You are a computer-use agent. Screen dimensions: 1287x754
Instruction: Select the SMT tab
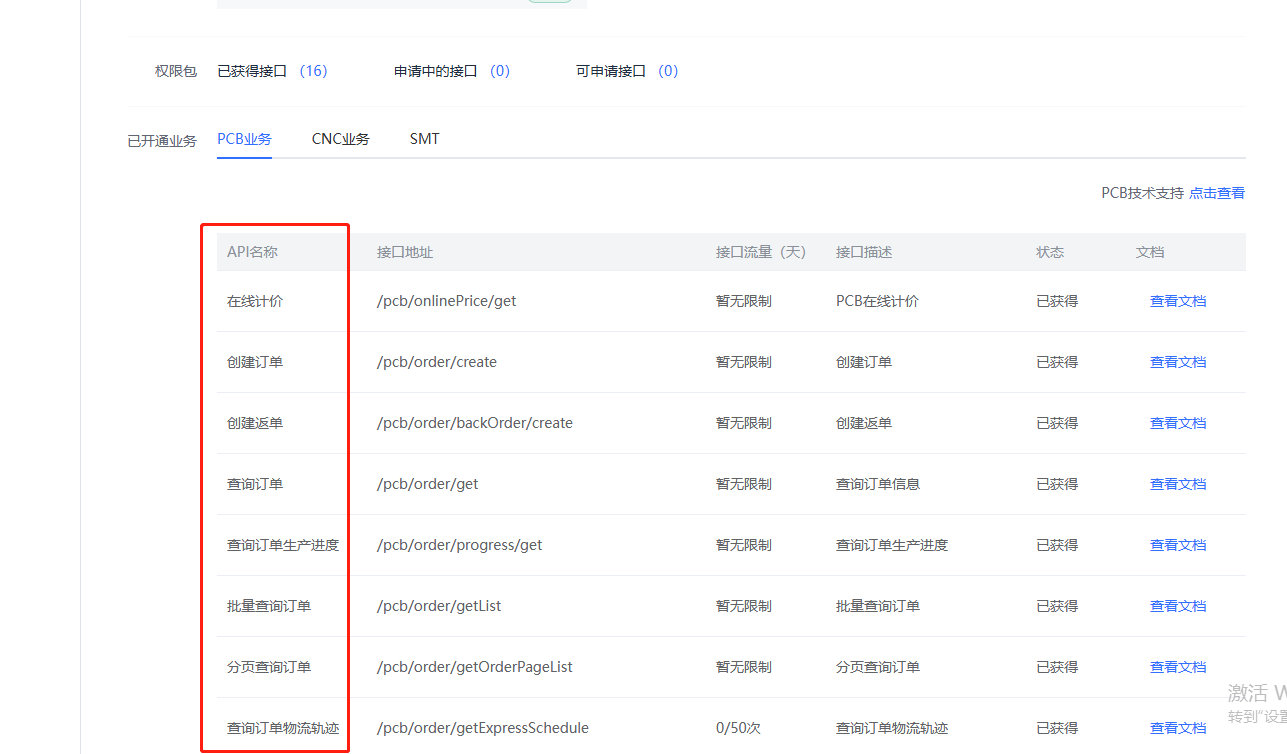(x=424, y=139)
